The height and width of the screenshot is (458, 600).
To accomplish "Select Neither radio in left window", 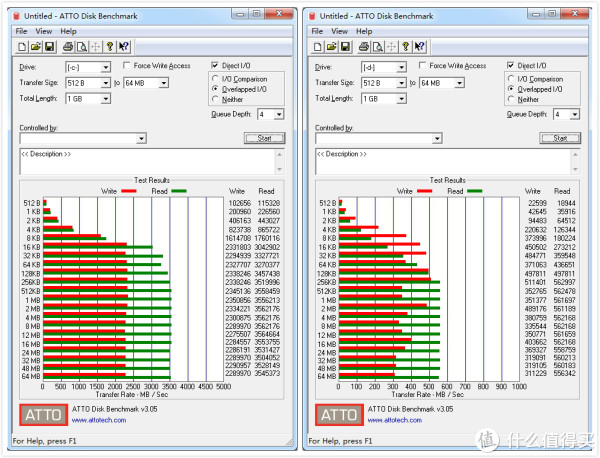I will [215, 99].
